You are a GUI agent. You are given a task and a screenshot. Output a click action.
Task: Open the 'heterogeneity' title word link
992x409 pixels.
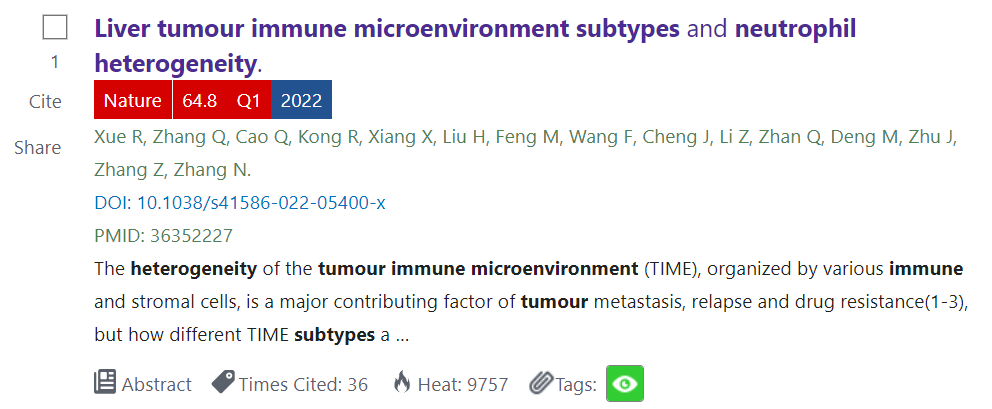(175, 64)
